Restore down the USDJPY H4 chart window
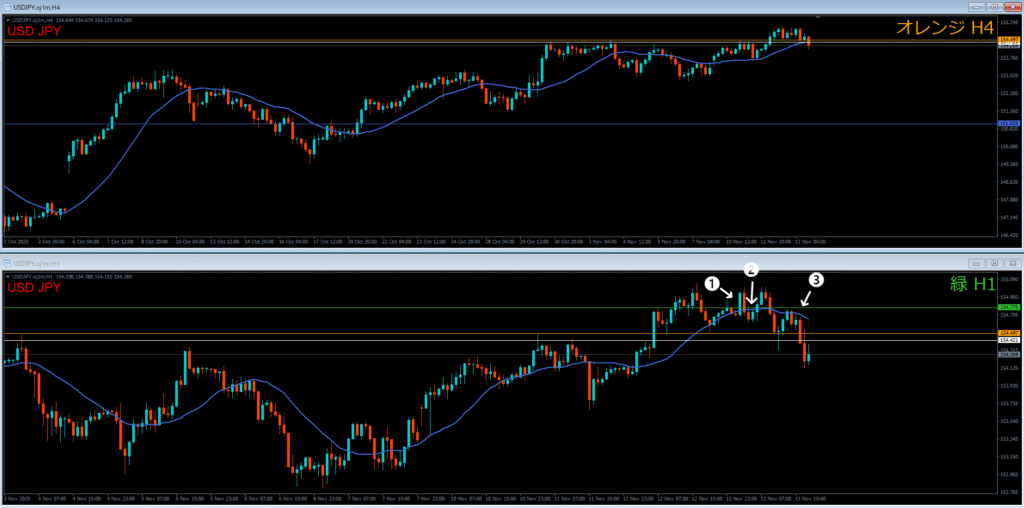This screenshot has height=508, width=1024. (994, 7)
